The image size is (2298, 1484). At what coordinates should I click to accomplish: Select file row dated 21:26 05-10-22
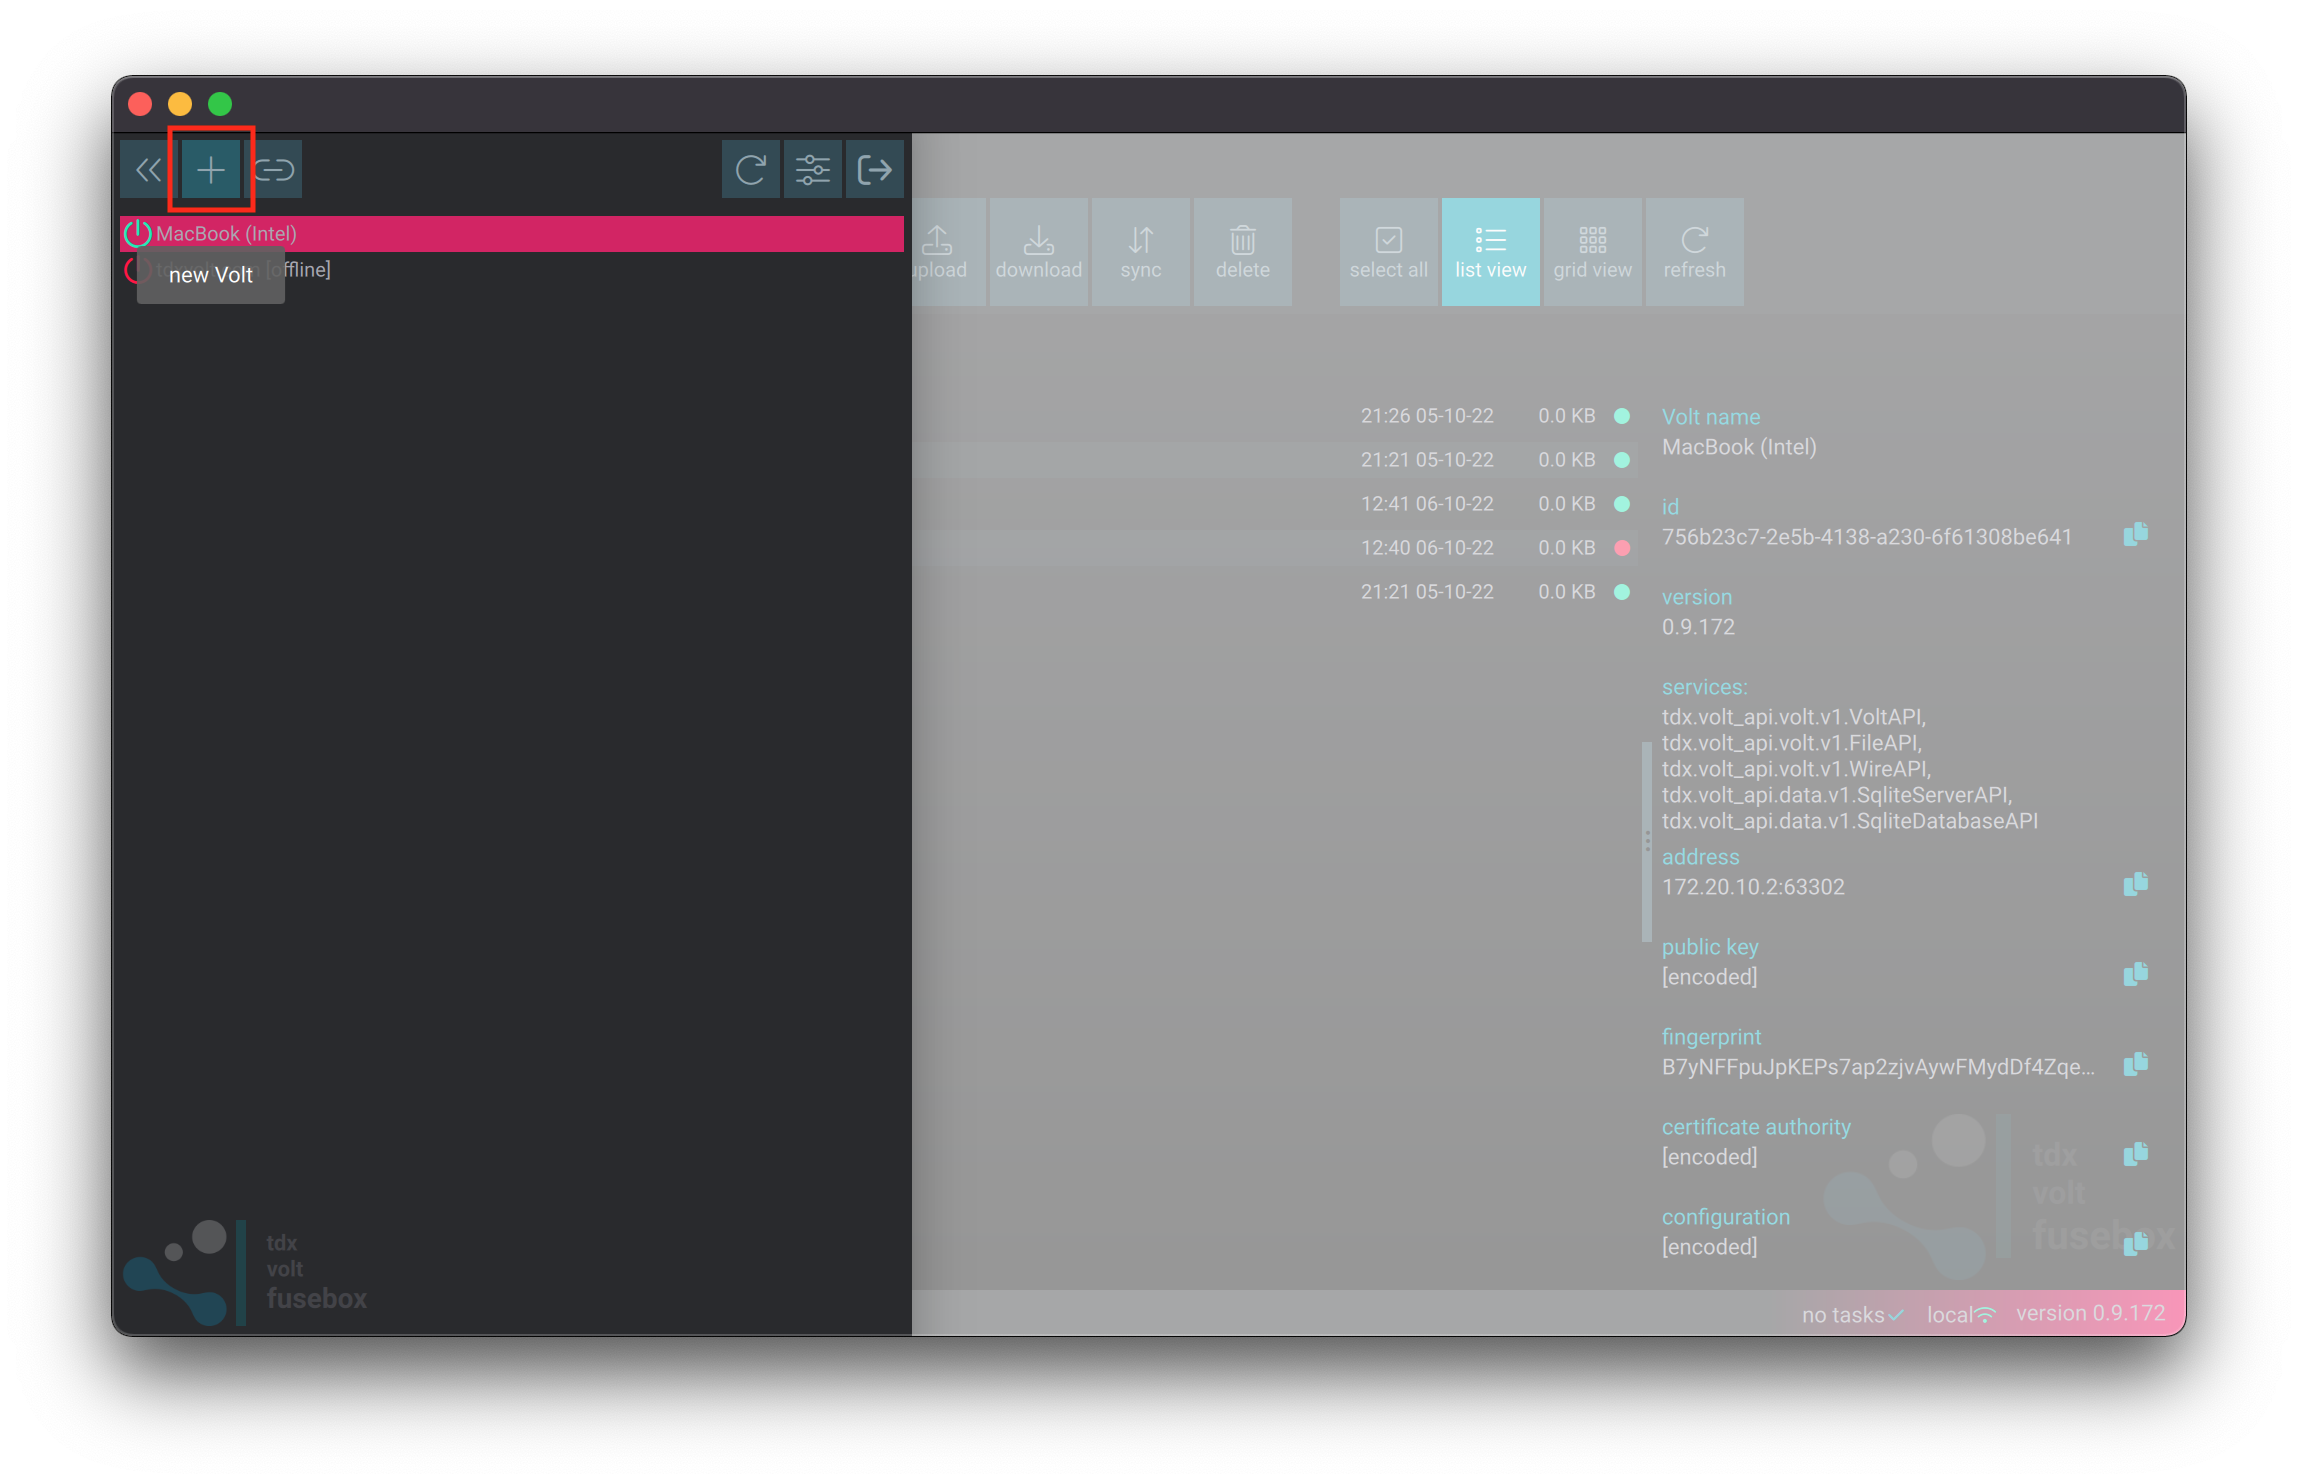click(1275, 416)
